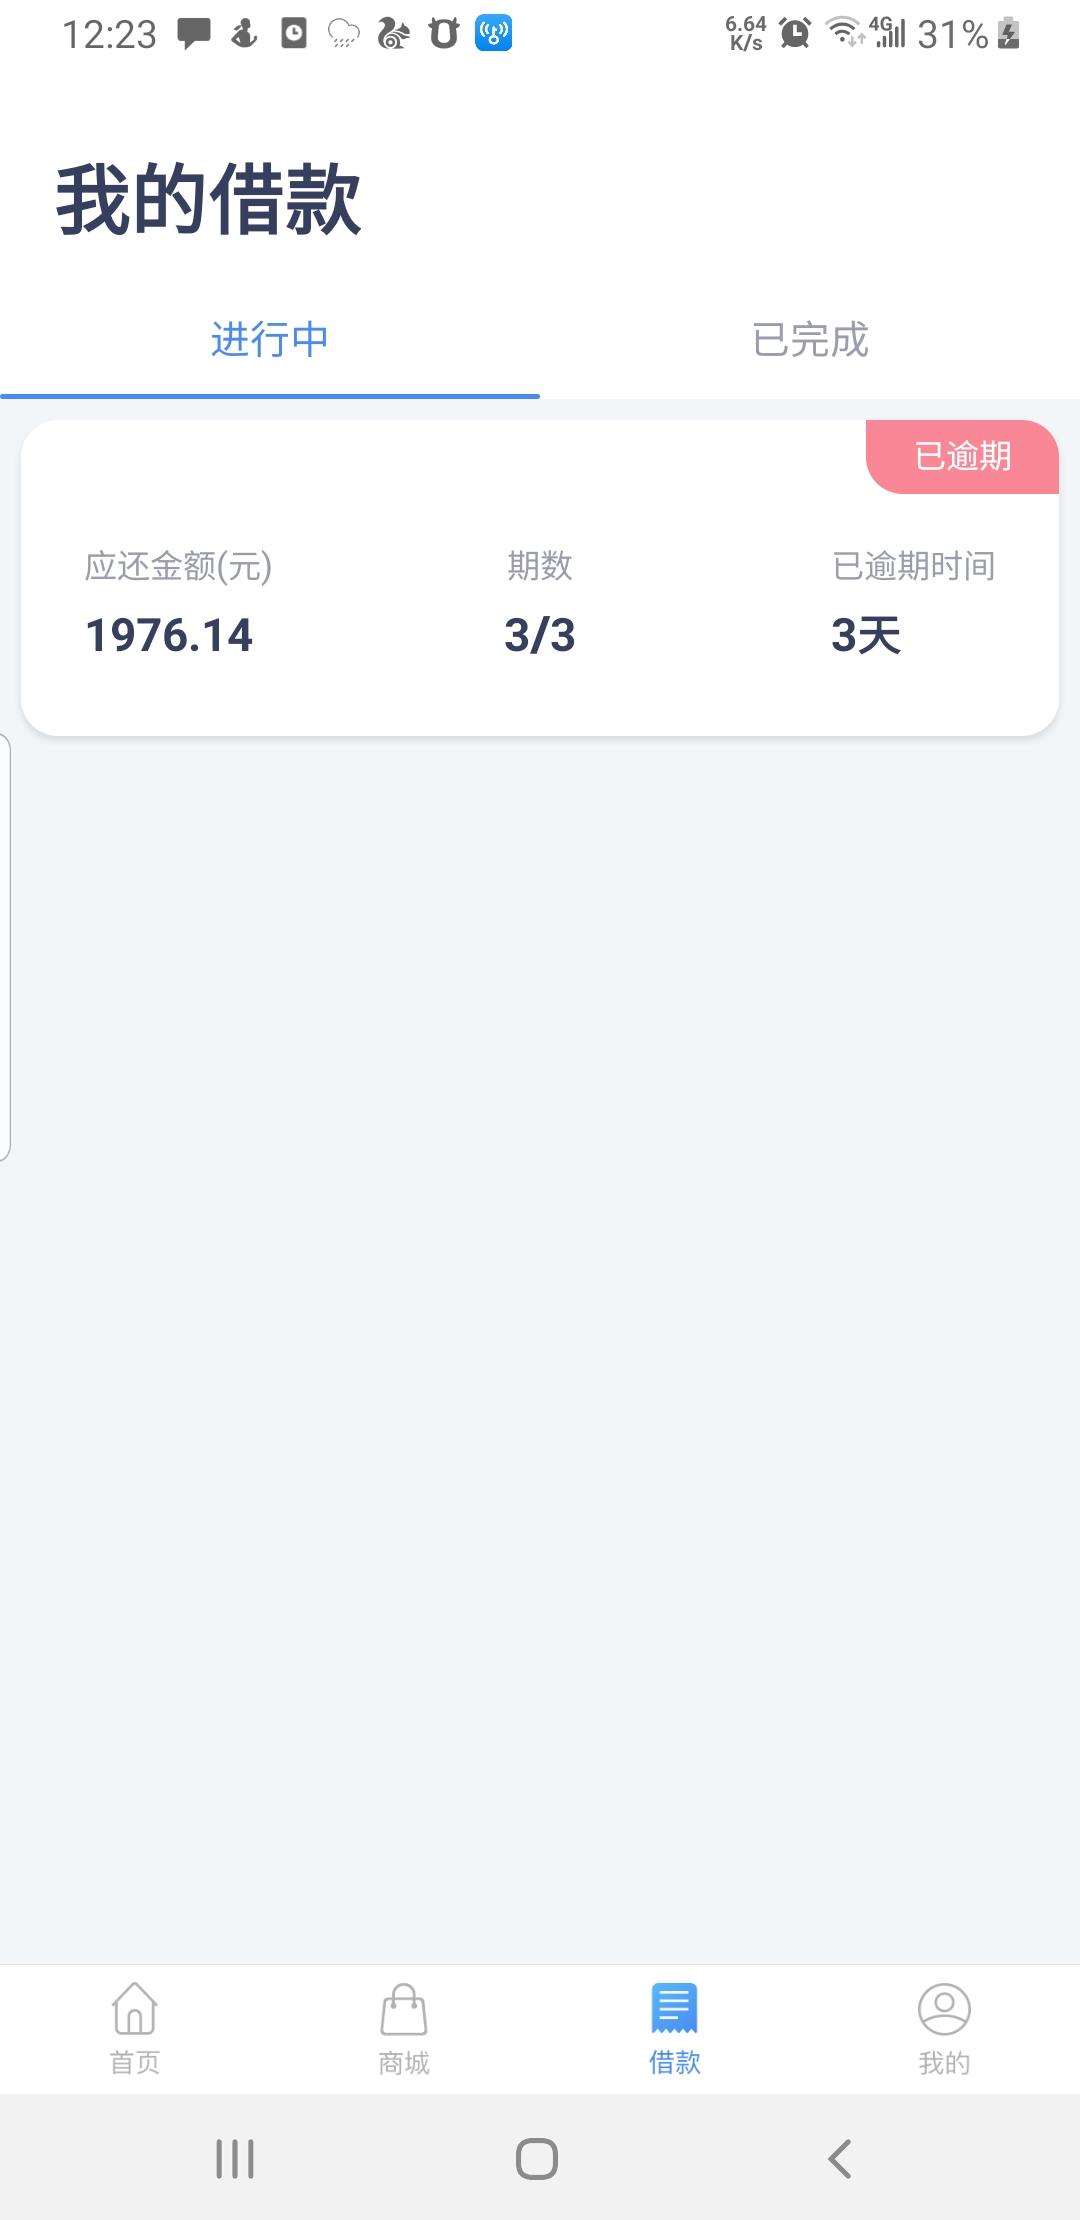Image resolution: width=1080 pixels, height=2220 pixels.
Task: Tap the alarm clock status icon
Action: [x=795, y=33]
